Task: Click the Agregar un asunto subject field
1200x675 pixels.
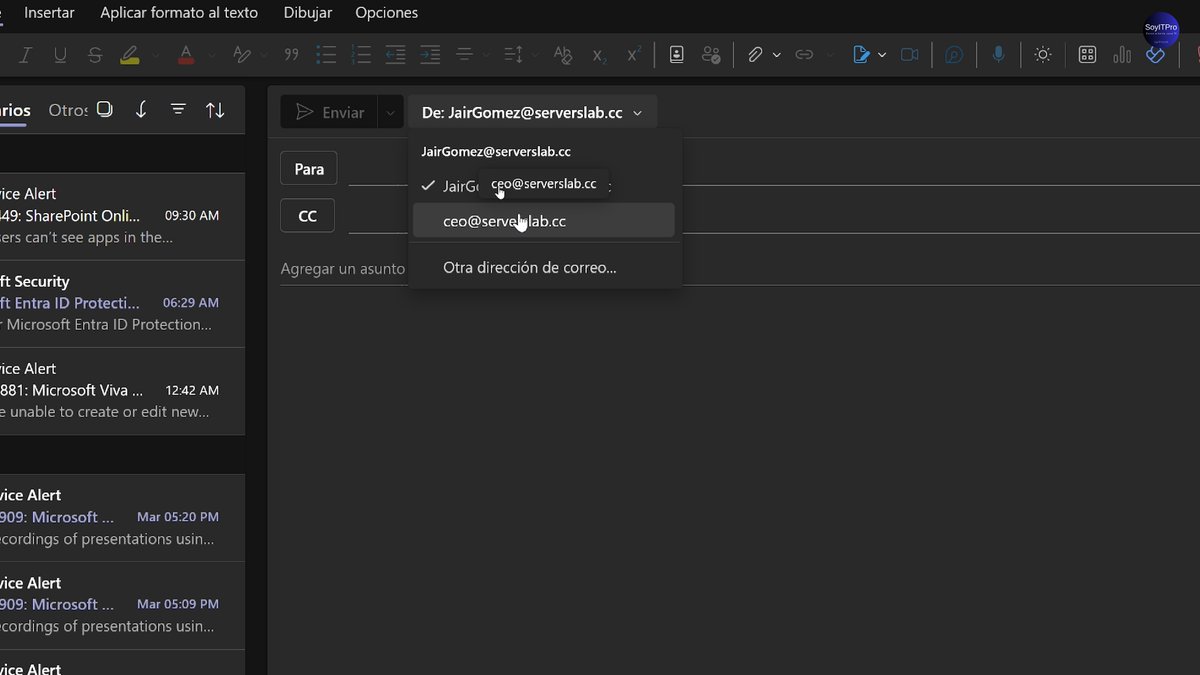Action: tap(343, 269)
